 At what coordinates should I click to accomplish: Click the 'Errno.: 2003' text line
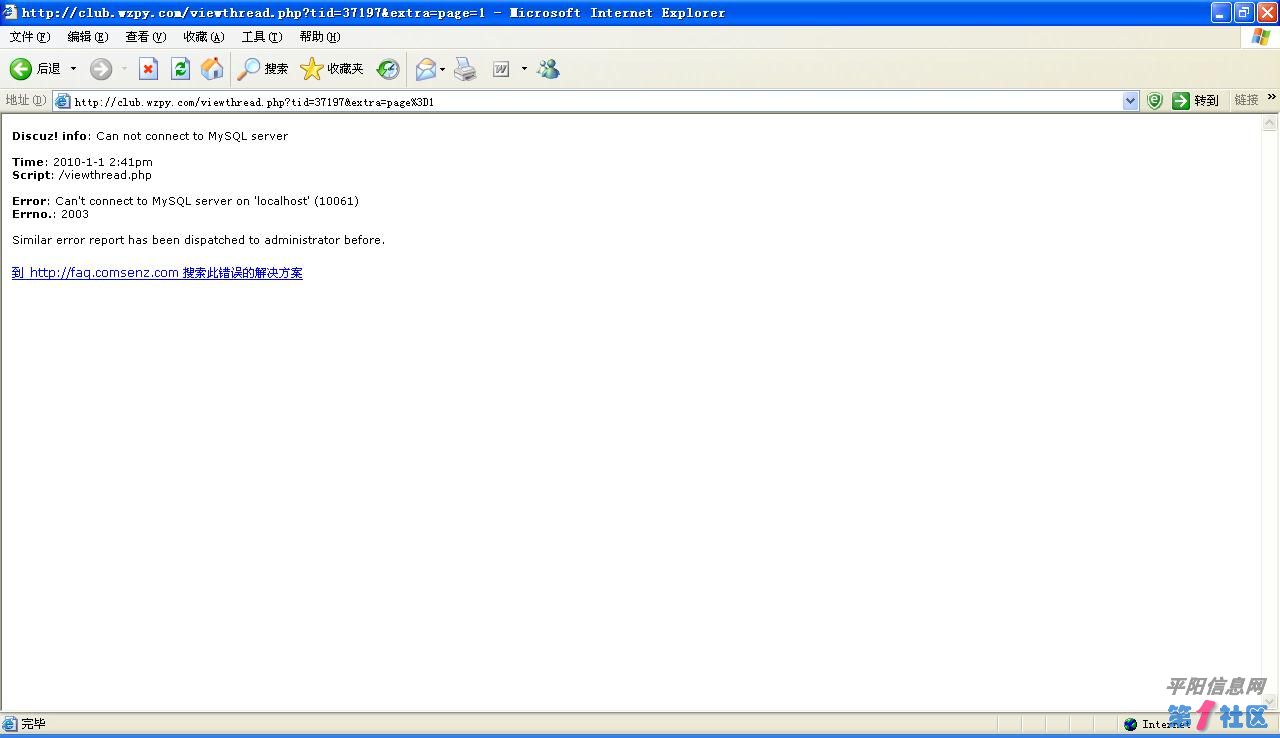pyautogui.click(x=50, y=214)
